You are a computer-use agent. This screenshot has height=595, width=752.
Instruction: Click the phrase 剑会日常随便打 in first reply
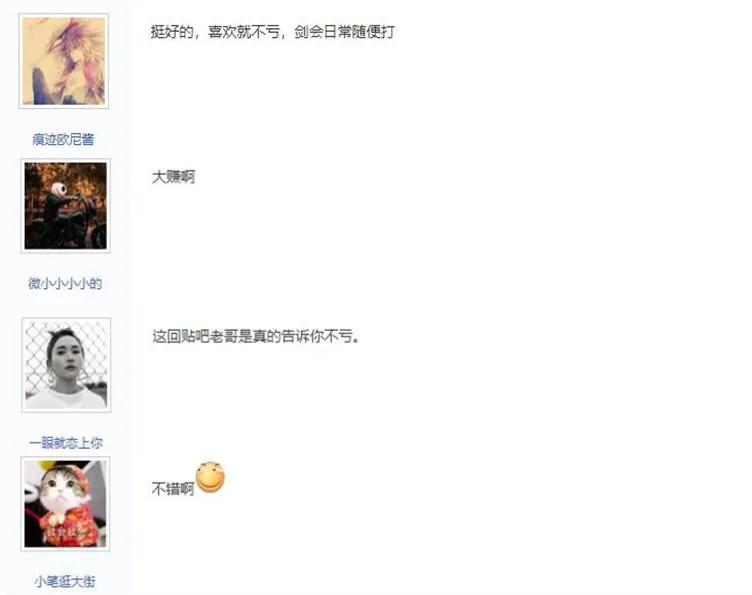coord(345,32)
